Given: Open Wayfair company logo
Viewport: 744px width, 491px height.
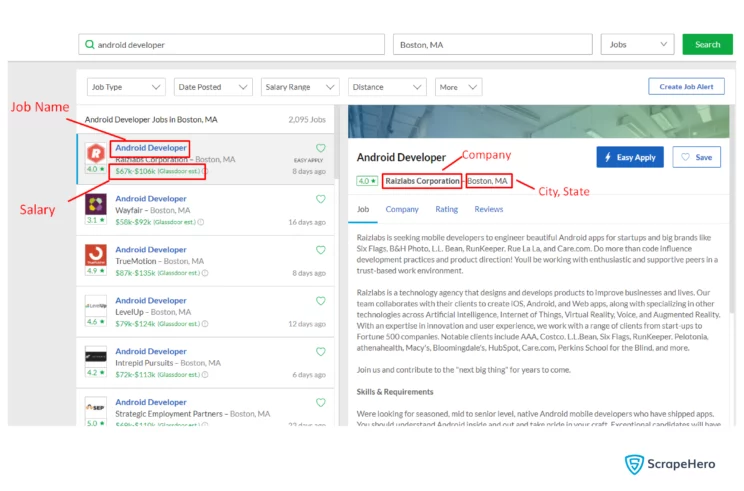Looking at the screenshot, I should click(x=96, y=204).
